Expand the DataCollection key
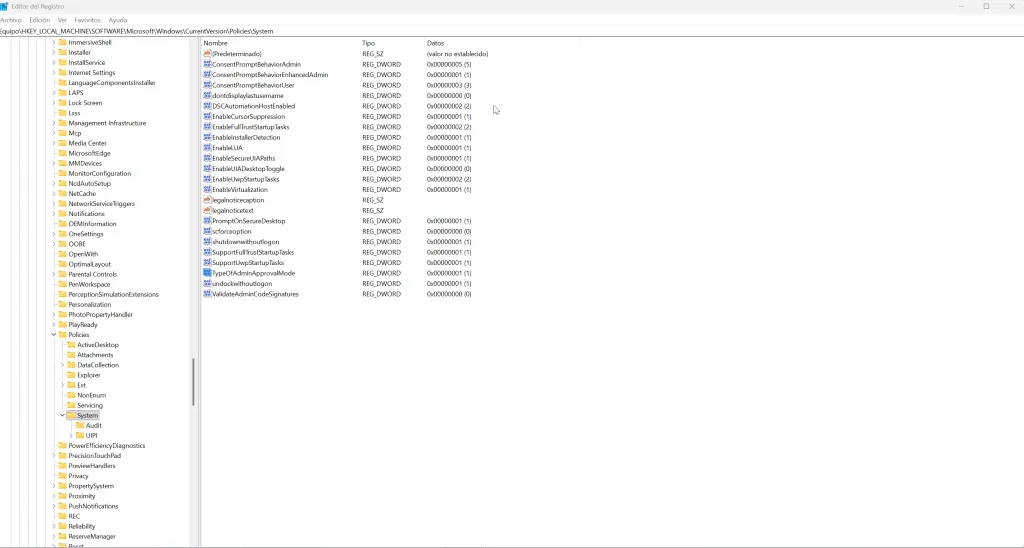 pyautogui.click(x=63, y=365)
